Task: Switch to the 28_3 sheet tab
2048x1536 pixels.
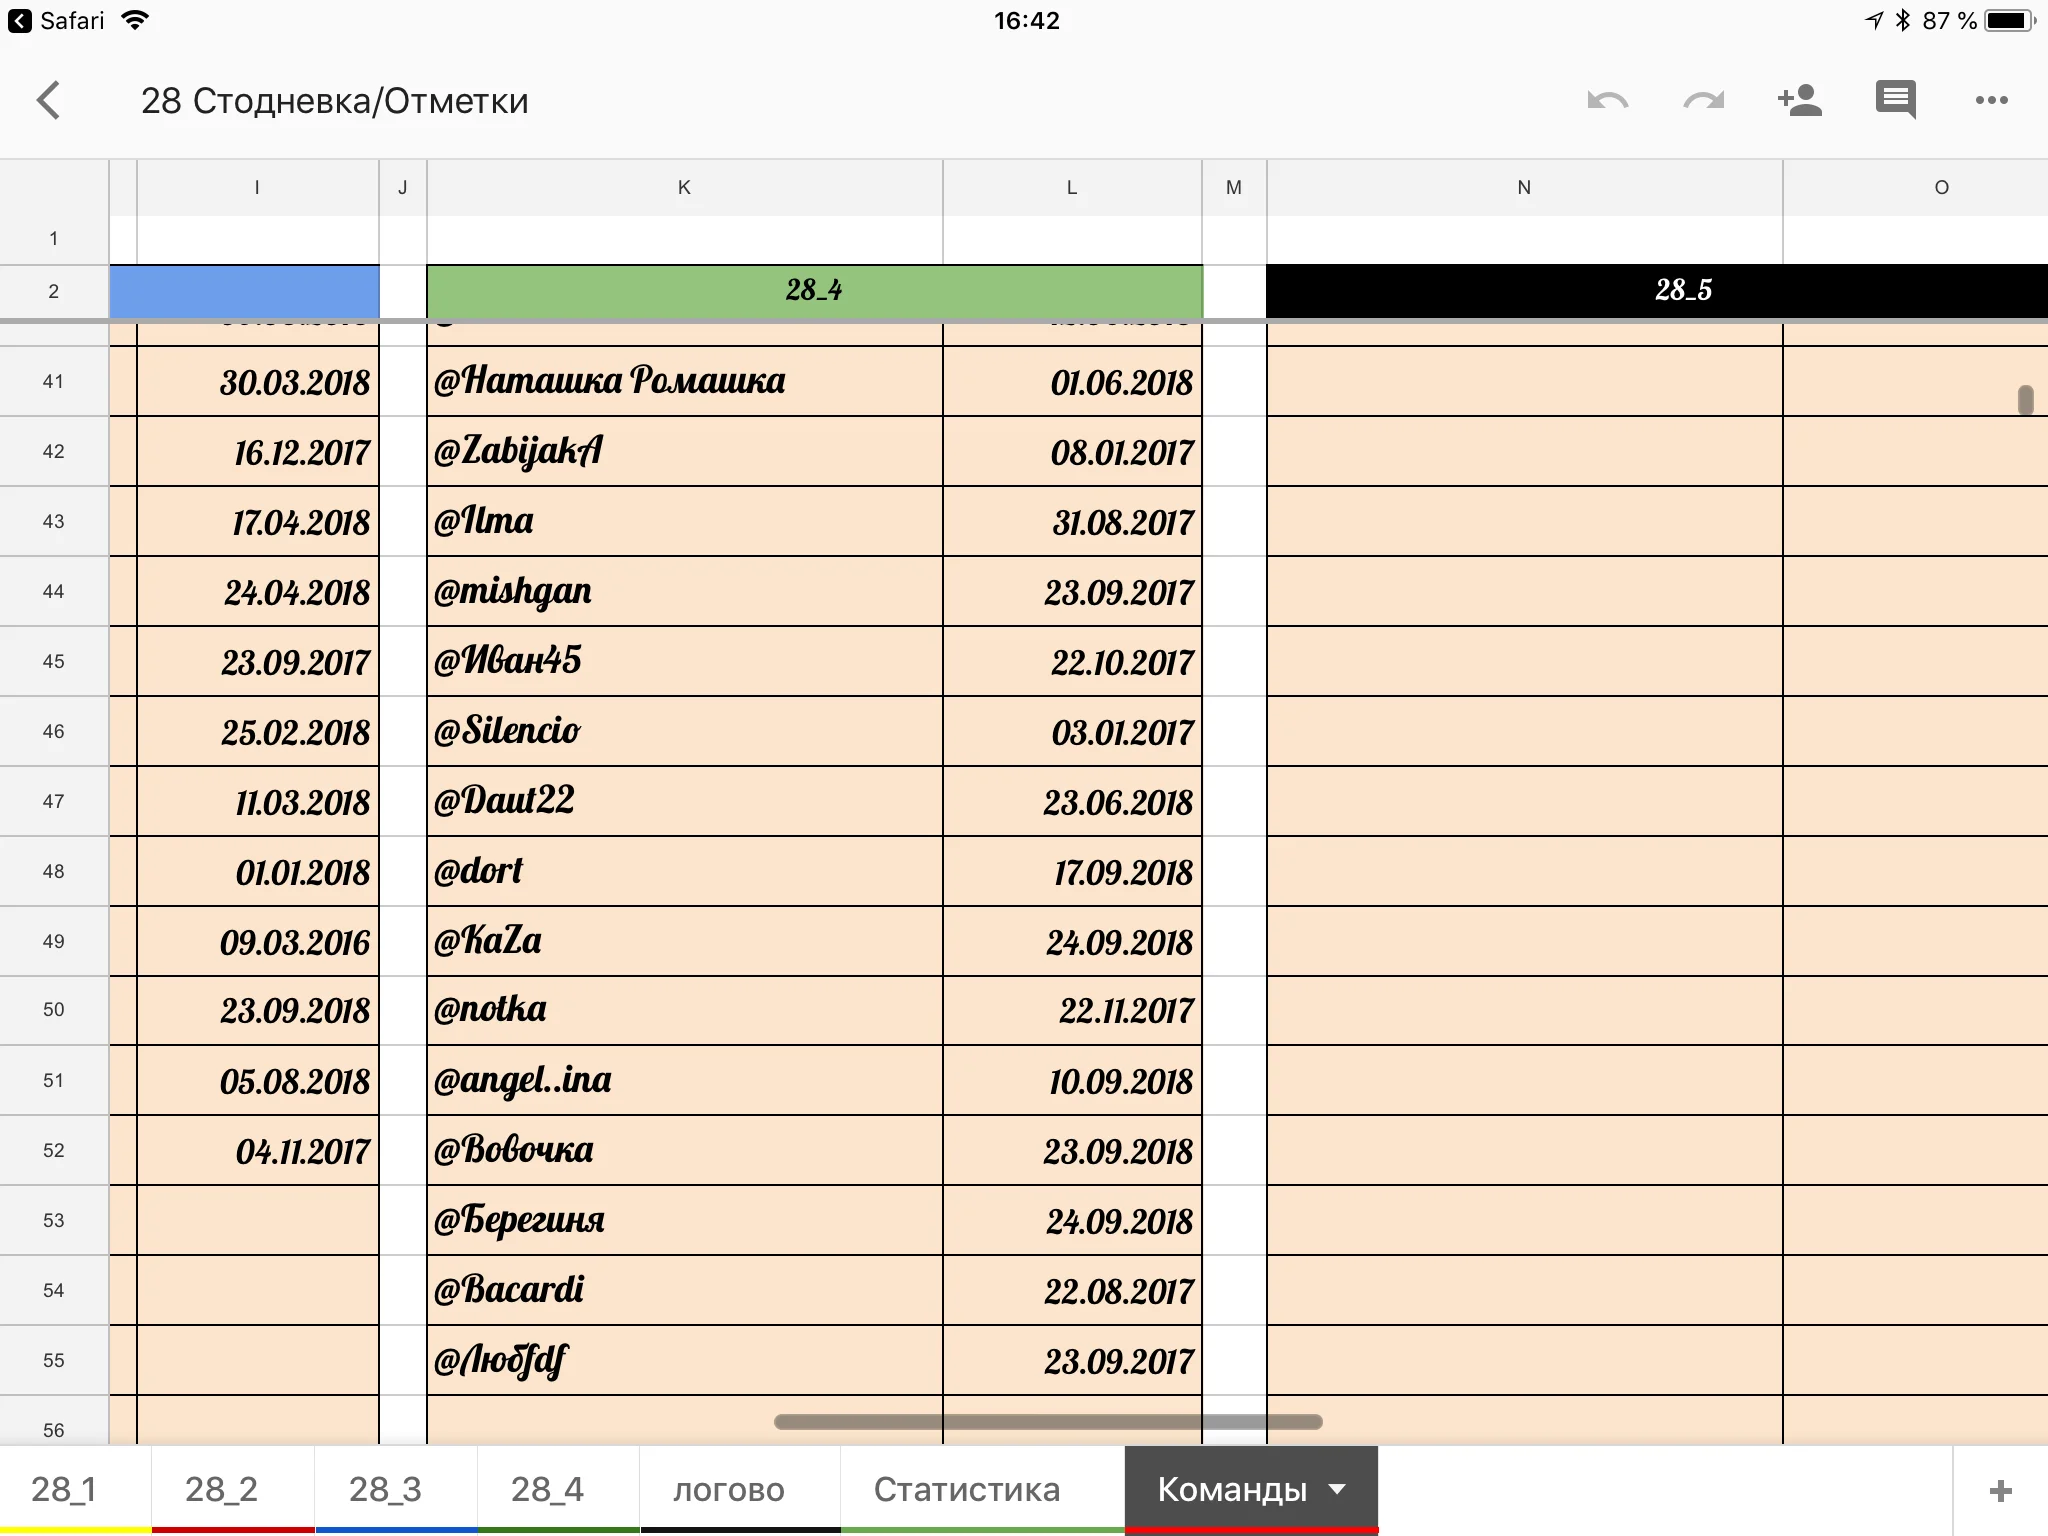Action: pyautogui.click(x=385, y=1489)
